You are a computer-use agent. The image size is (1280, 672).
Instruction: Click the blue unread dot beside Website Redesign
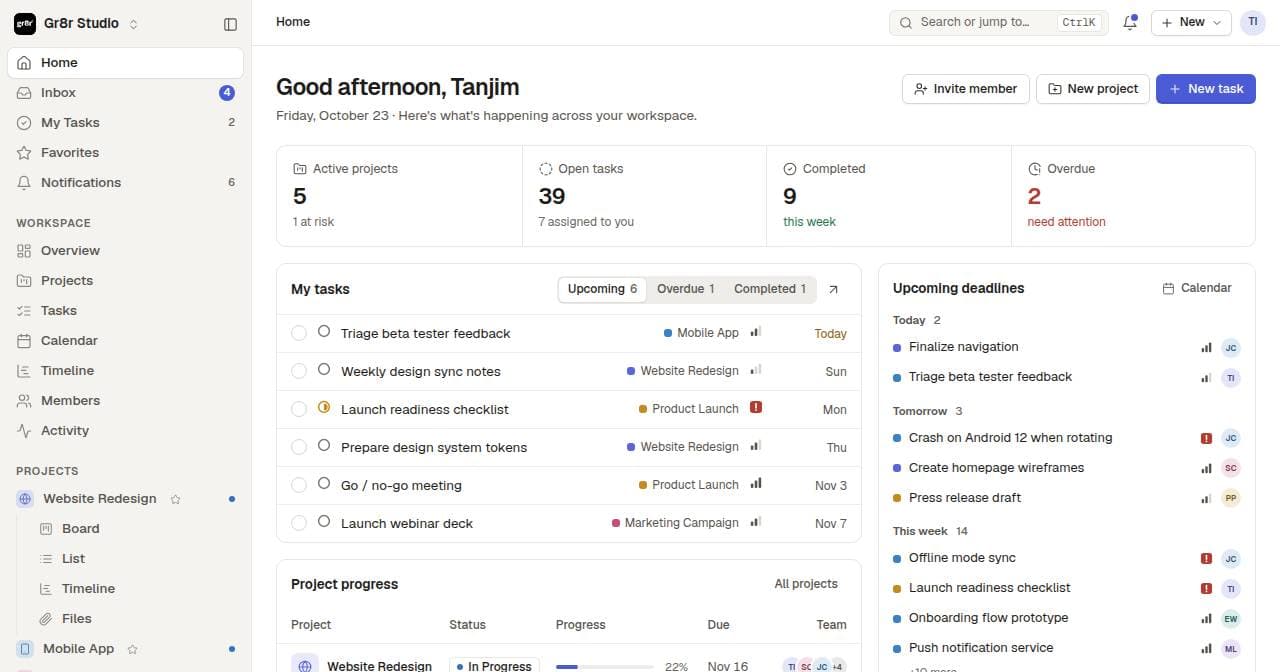[x=232, y=499]
